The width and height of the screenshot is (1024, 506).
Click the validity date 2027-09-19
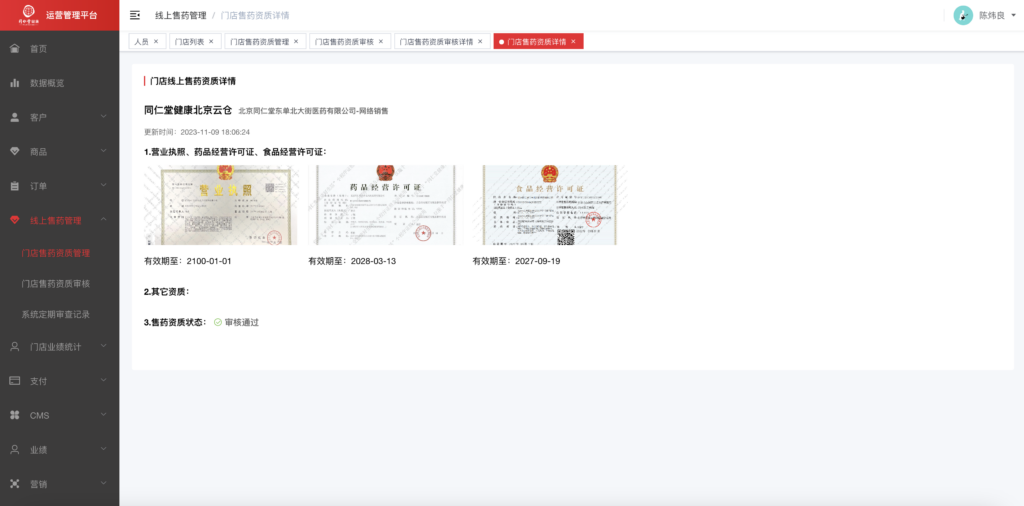click(x=537, y=261)
